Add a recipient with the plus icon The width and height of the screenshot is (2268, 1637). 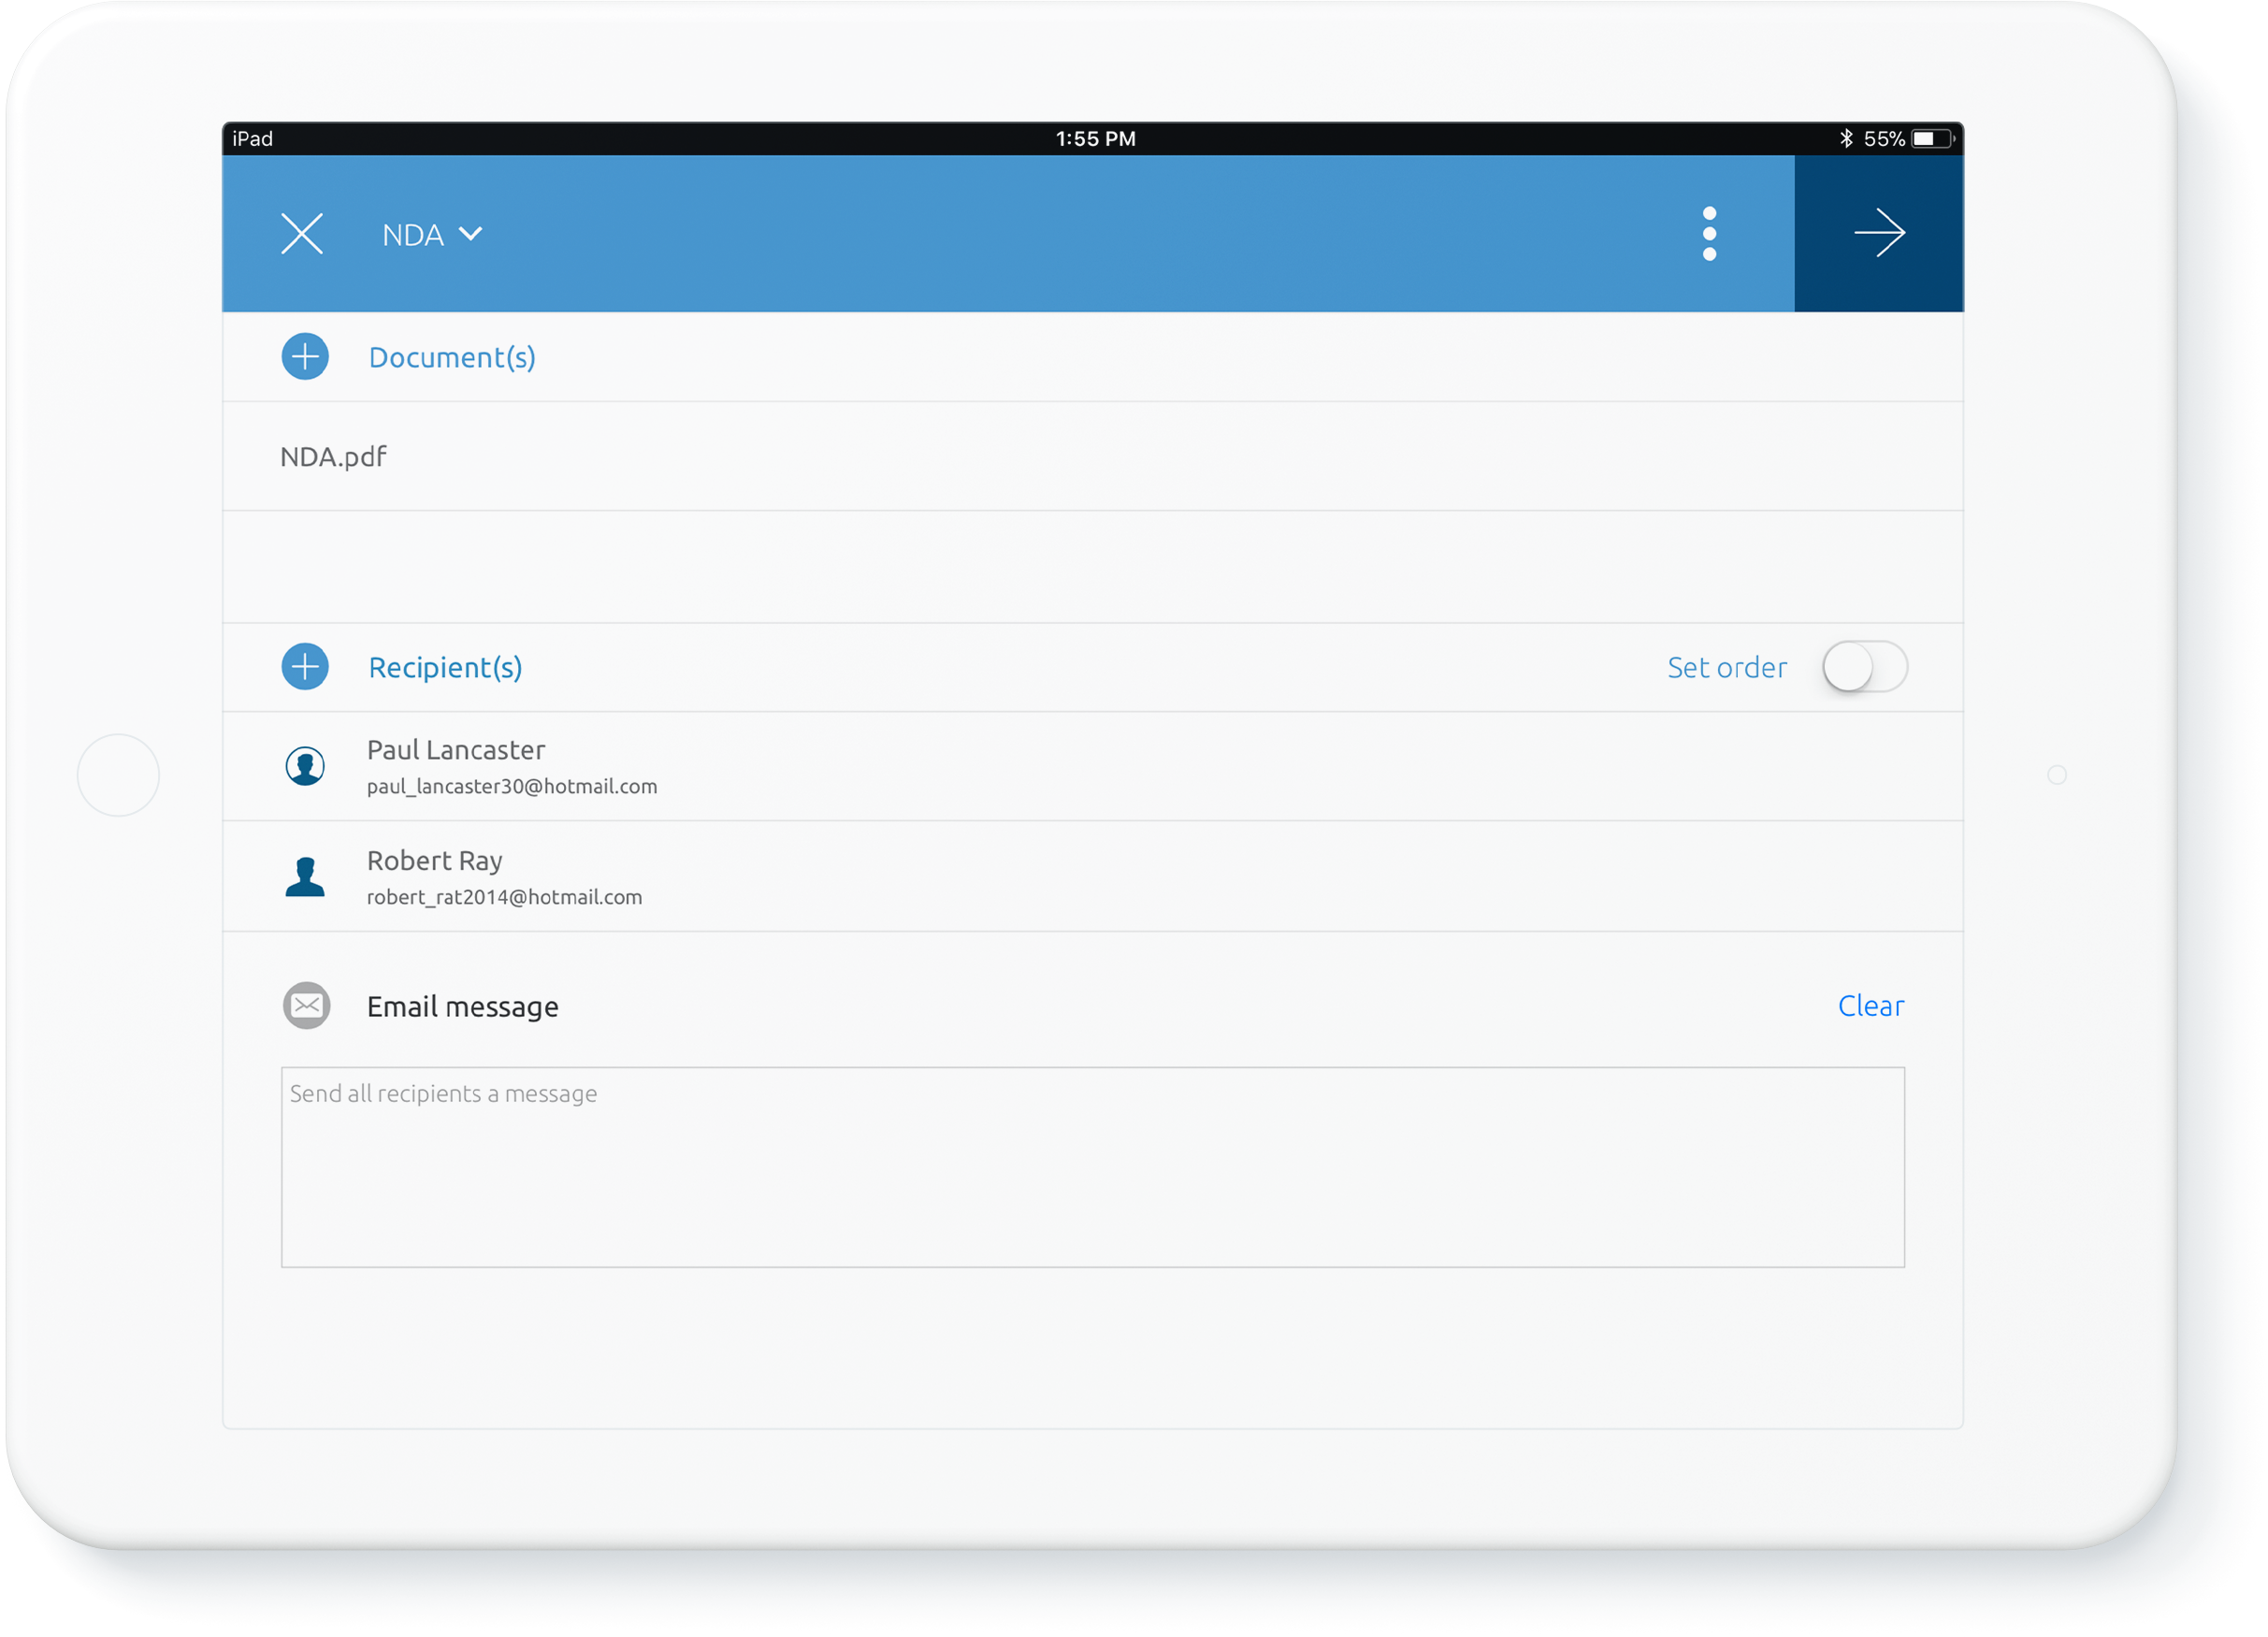tap(305, 667)
